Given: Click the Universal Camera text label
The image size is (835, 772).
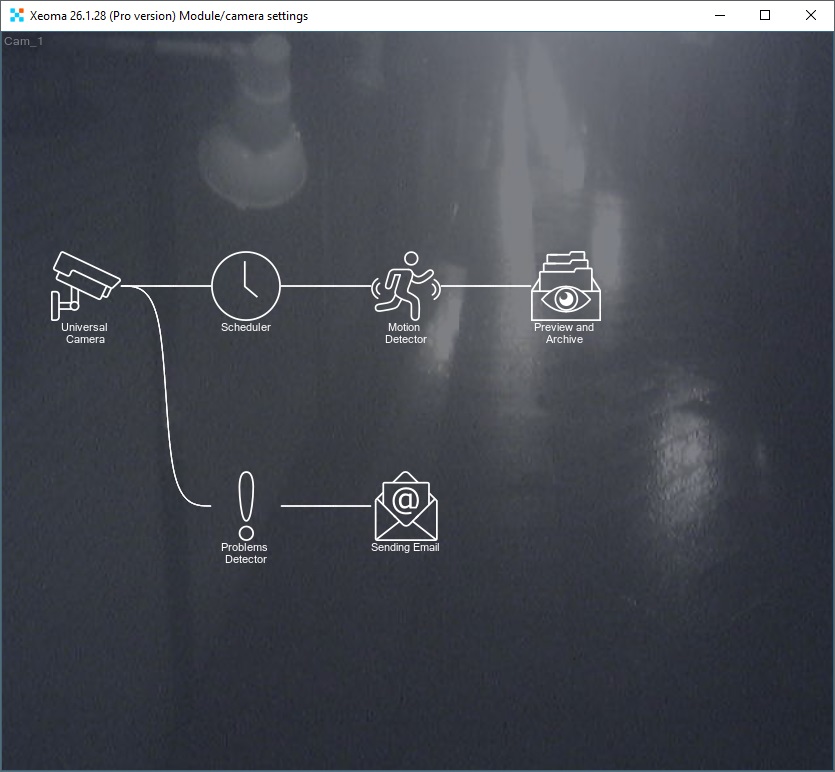Looking at the screenshot, I should click(x=84, y=333).
